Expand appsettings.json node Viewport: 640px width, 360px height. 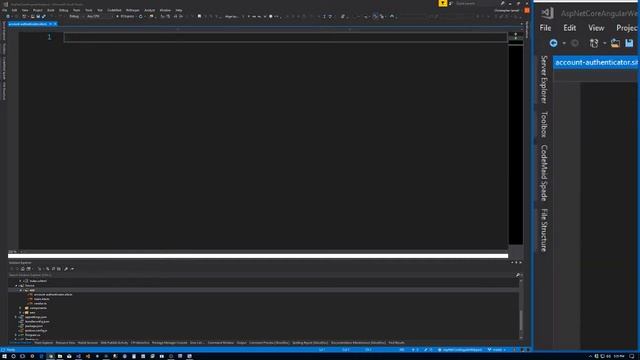[16, 317]
